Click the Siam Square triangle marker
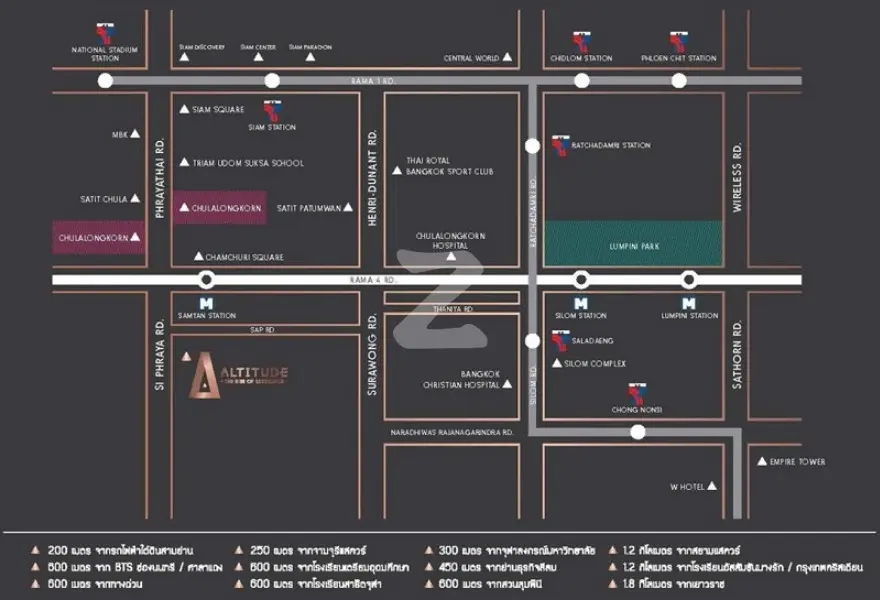 click(x=184, y=109)
